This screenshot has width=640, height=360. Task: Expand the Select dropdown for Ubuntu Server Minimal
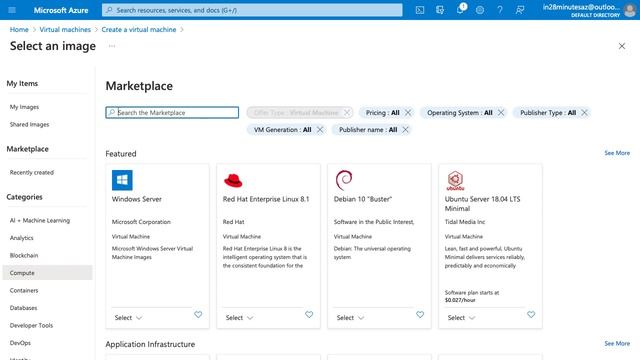tap(461, 318)
